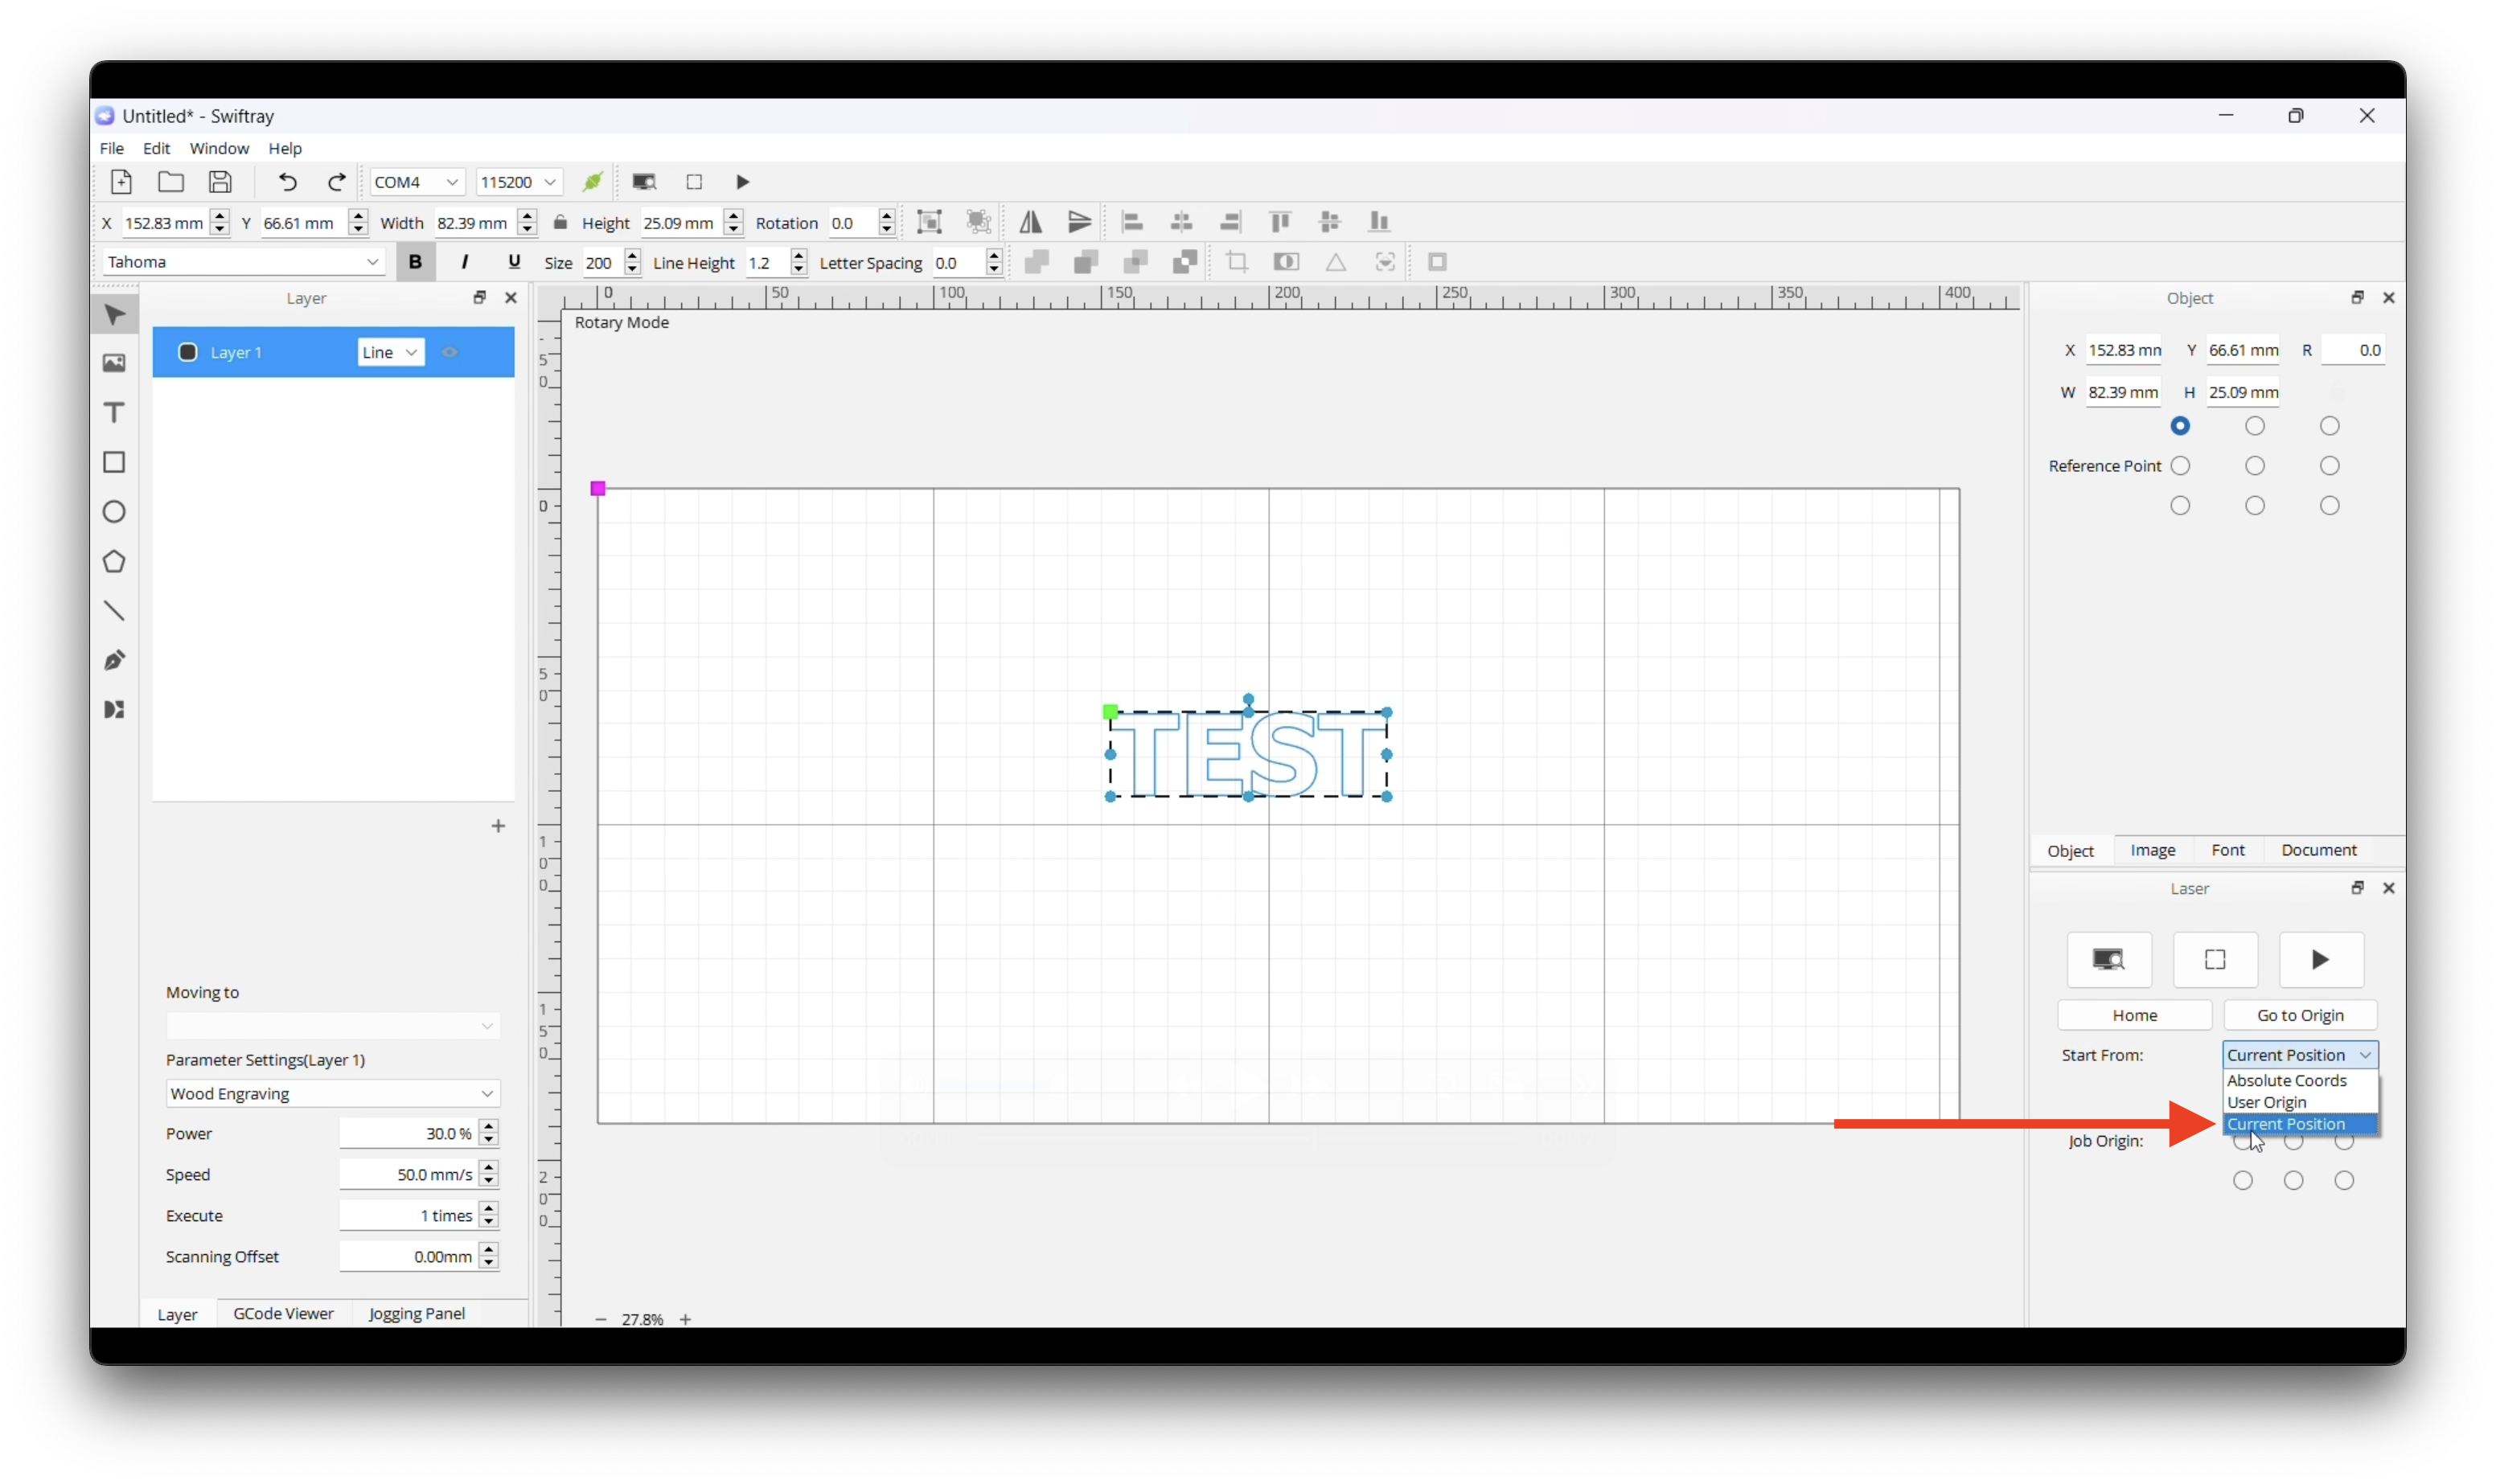This screenshot has width=2496, height=1484.
Task: Select the Pen path tool
Action: [x=114, y=660]
